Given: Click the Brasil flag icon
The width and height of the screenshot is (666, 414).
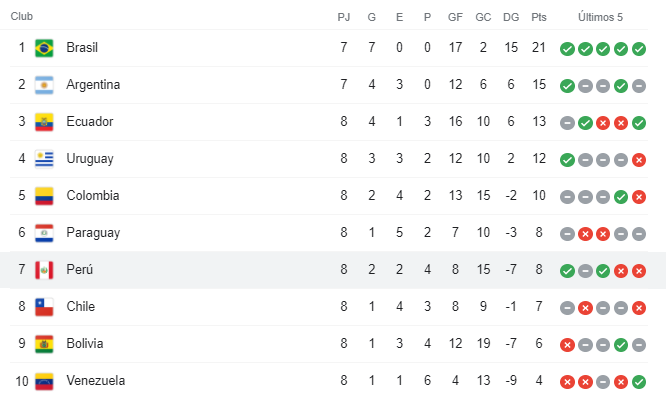Looking at the screenshot, I should click(x=44, y=48).
